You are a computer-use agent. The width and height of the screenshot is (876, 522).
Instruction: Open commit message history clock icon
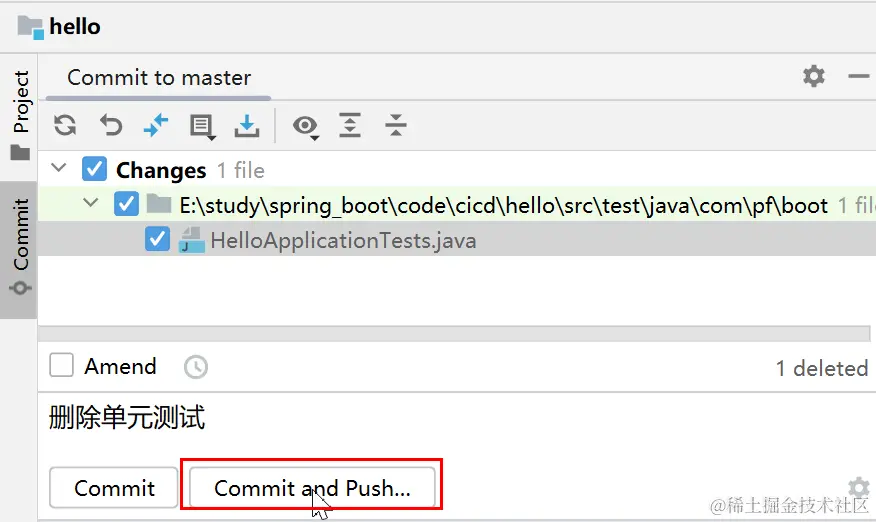coord(196,367)
